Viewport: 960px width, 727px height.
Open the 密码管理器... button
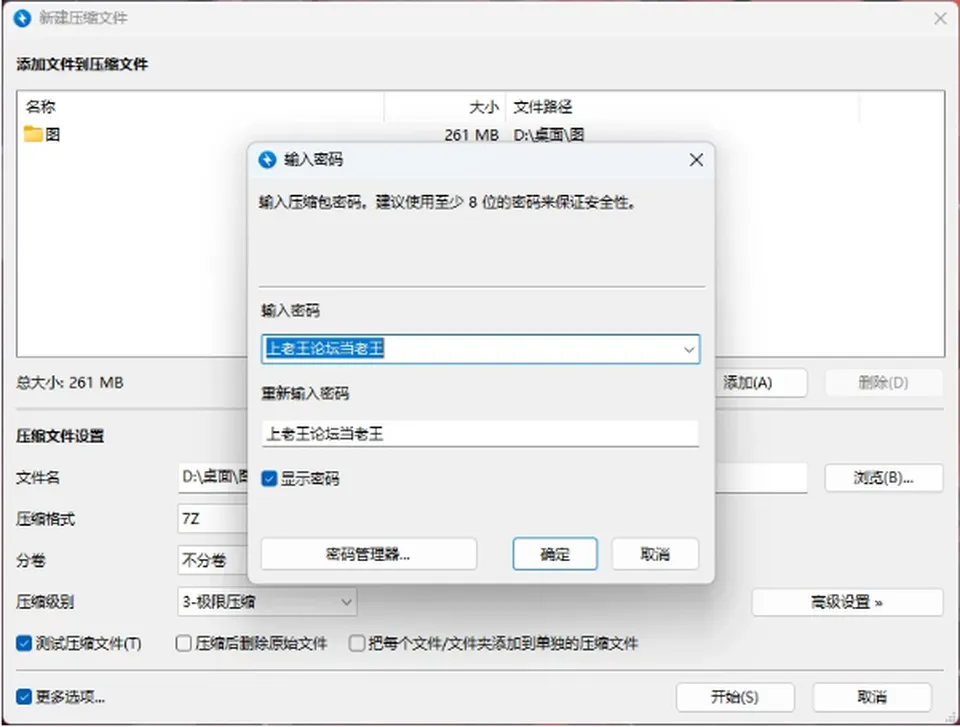click(369, 554)
